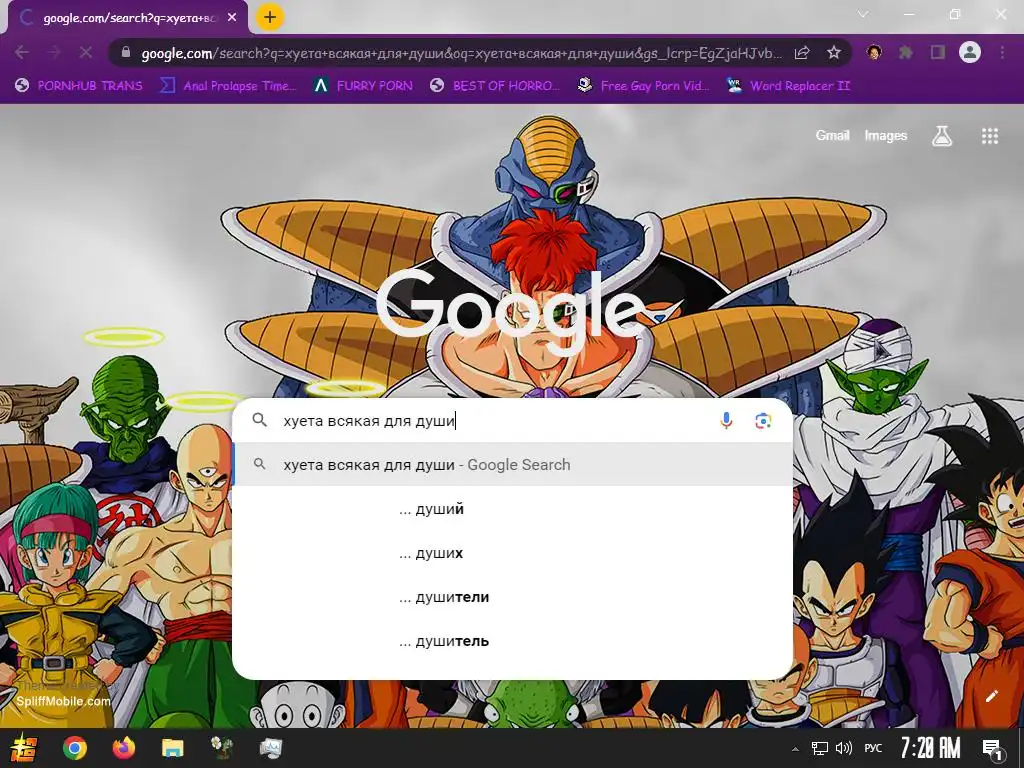Switch input language РУС
Image resolution: width=1024 pixels, height=768 pixels.
[x=873, y=748]
